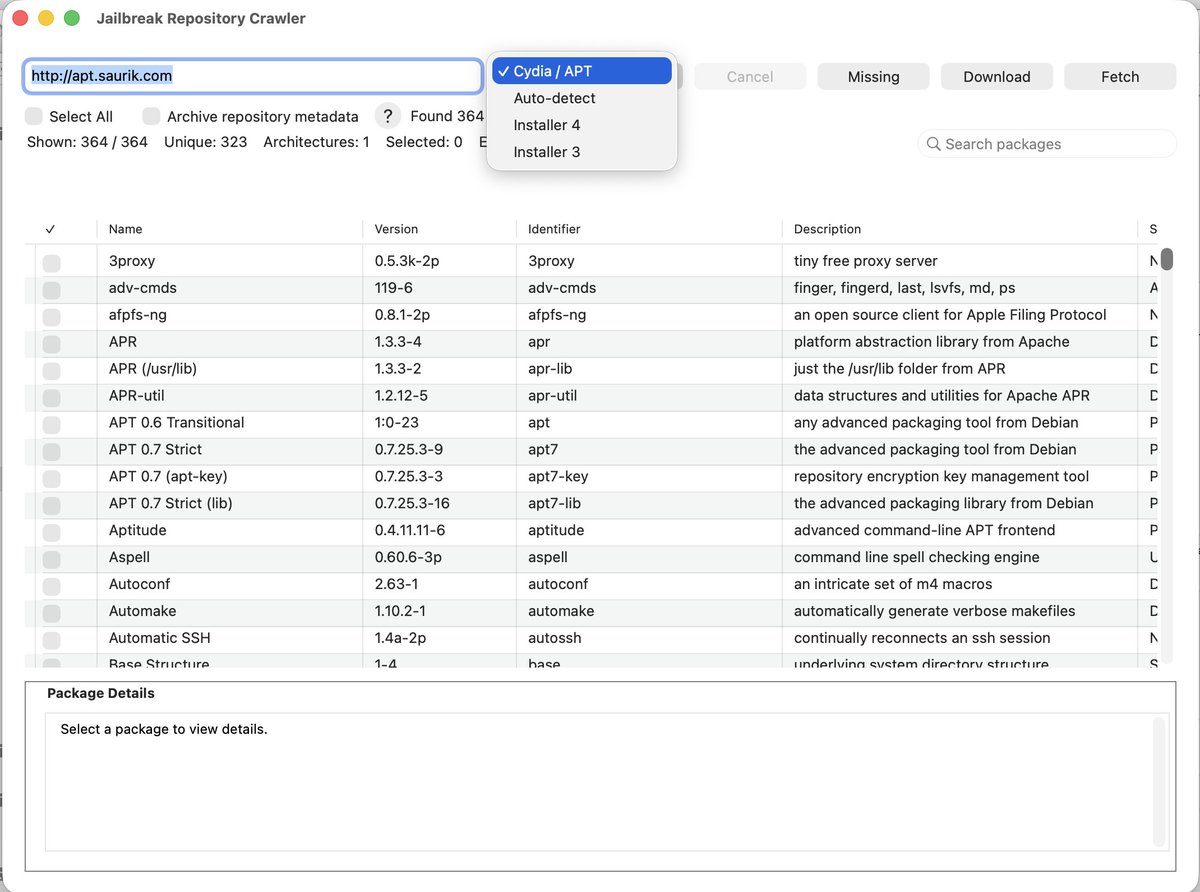1200x892 pixels.
Task: Sort by the Version column header
Action: (x=439, y=229)
